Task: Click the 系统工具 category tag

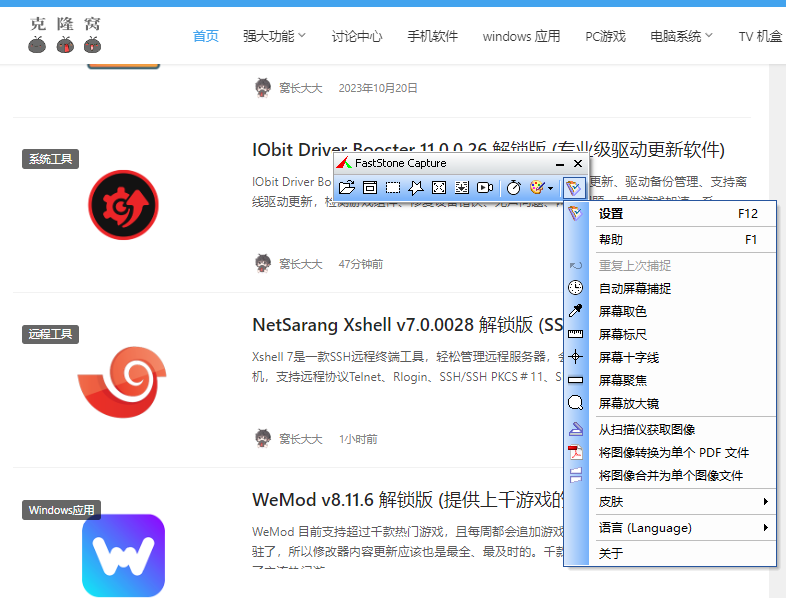Action: click(x=50, y=159)
